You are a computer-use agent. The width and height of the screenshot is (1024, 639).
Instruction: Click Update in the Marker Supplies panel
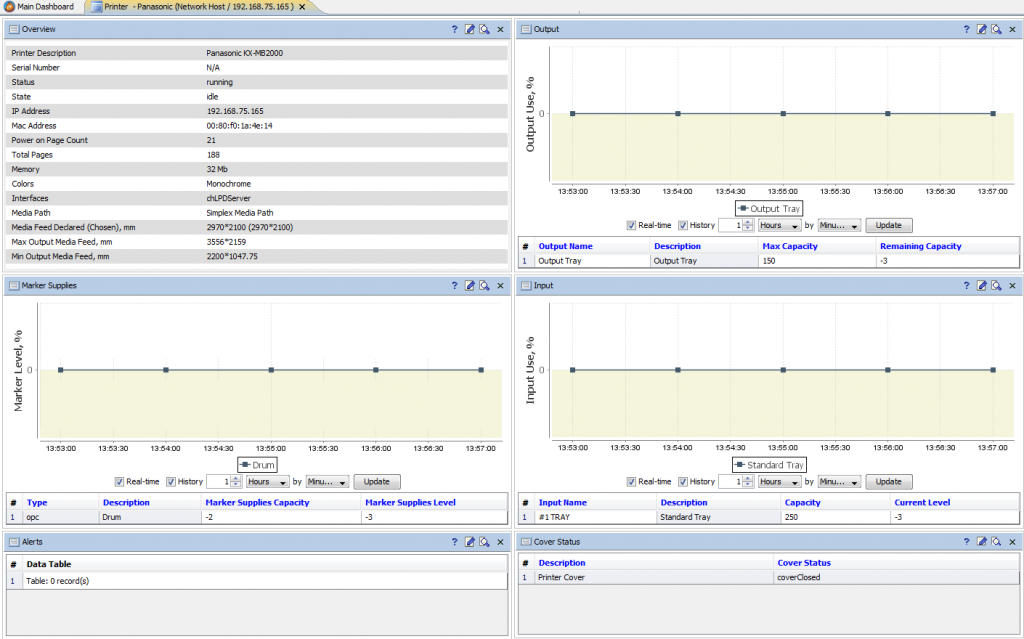pyautogui.click(x=377, y=481)
